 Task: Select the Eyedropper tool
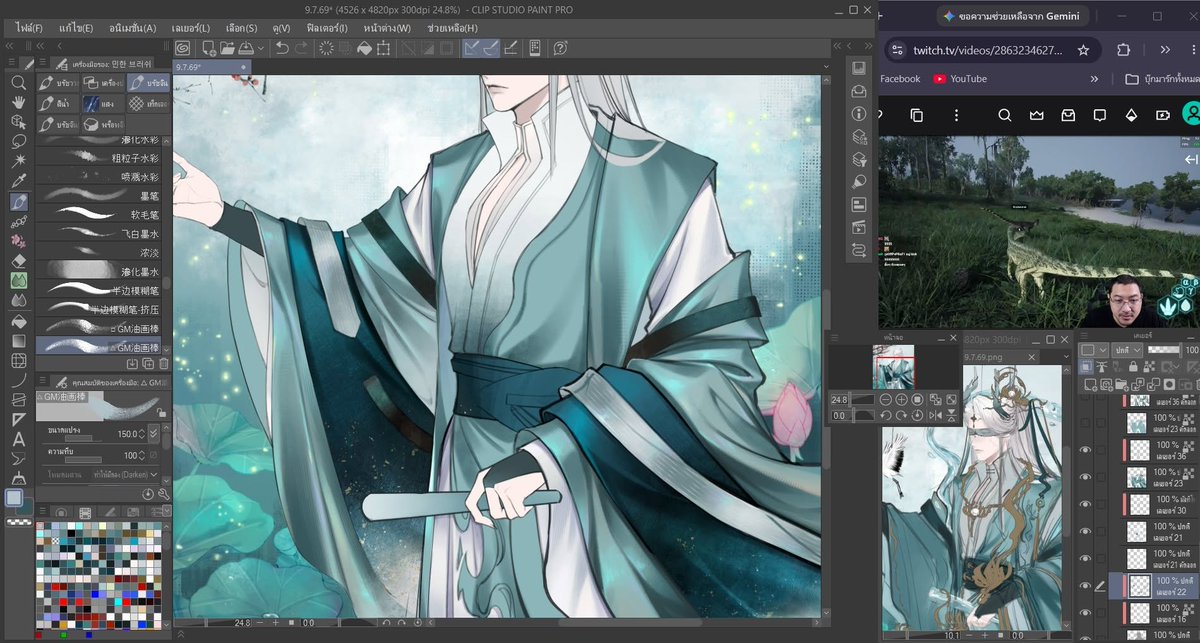point(18,181)
